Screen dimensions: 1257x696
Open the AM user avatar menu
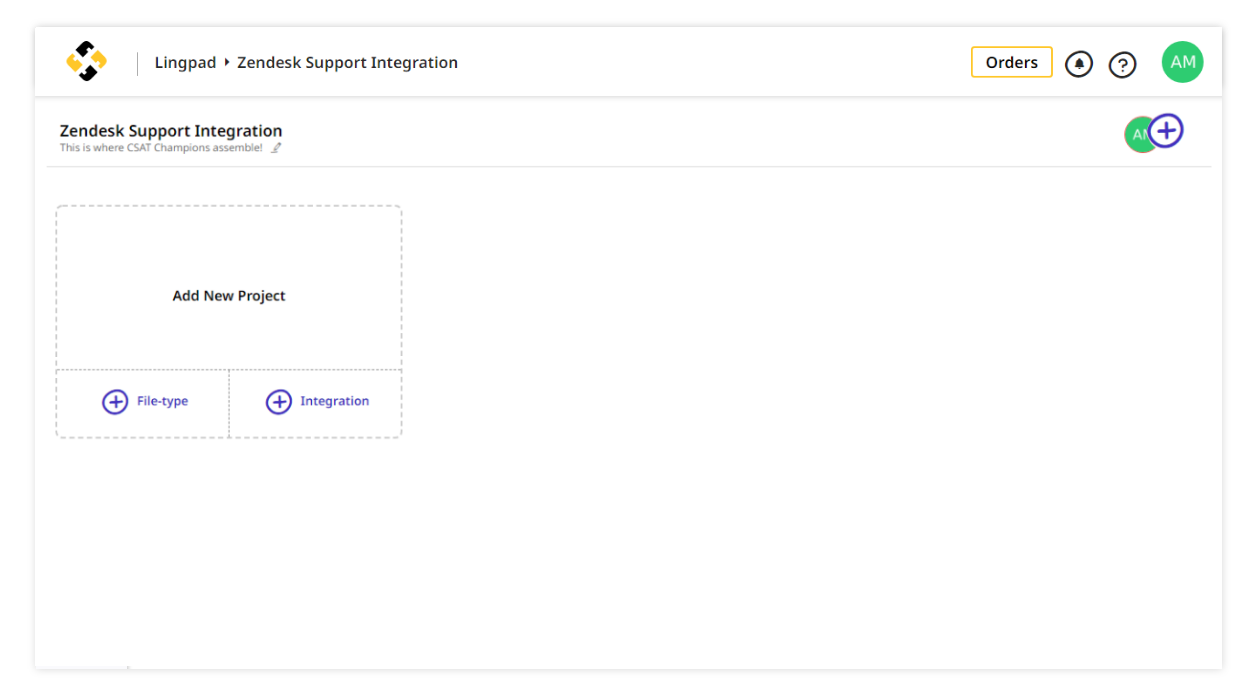1182,62
